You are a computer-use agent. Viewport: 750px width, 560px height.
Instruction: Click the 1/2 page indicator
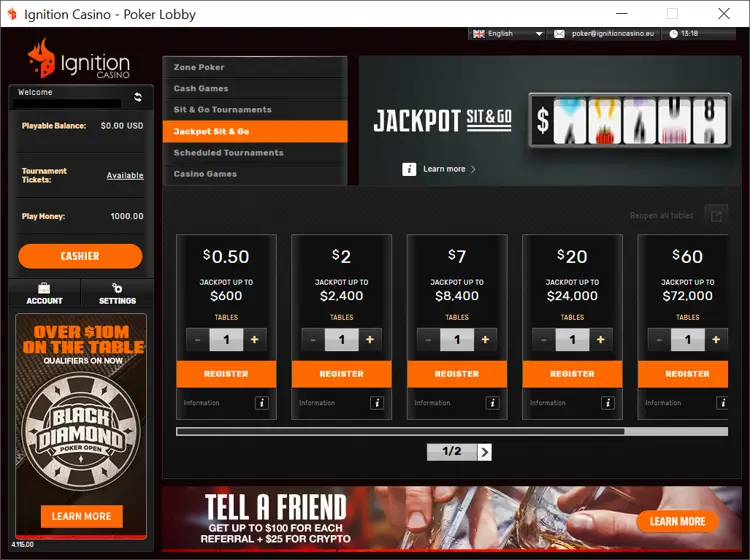point(452,452)
